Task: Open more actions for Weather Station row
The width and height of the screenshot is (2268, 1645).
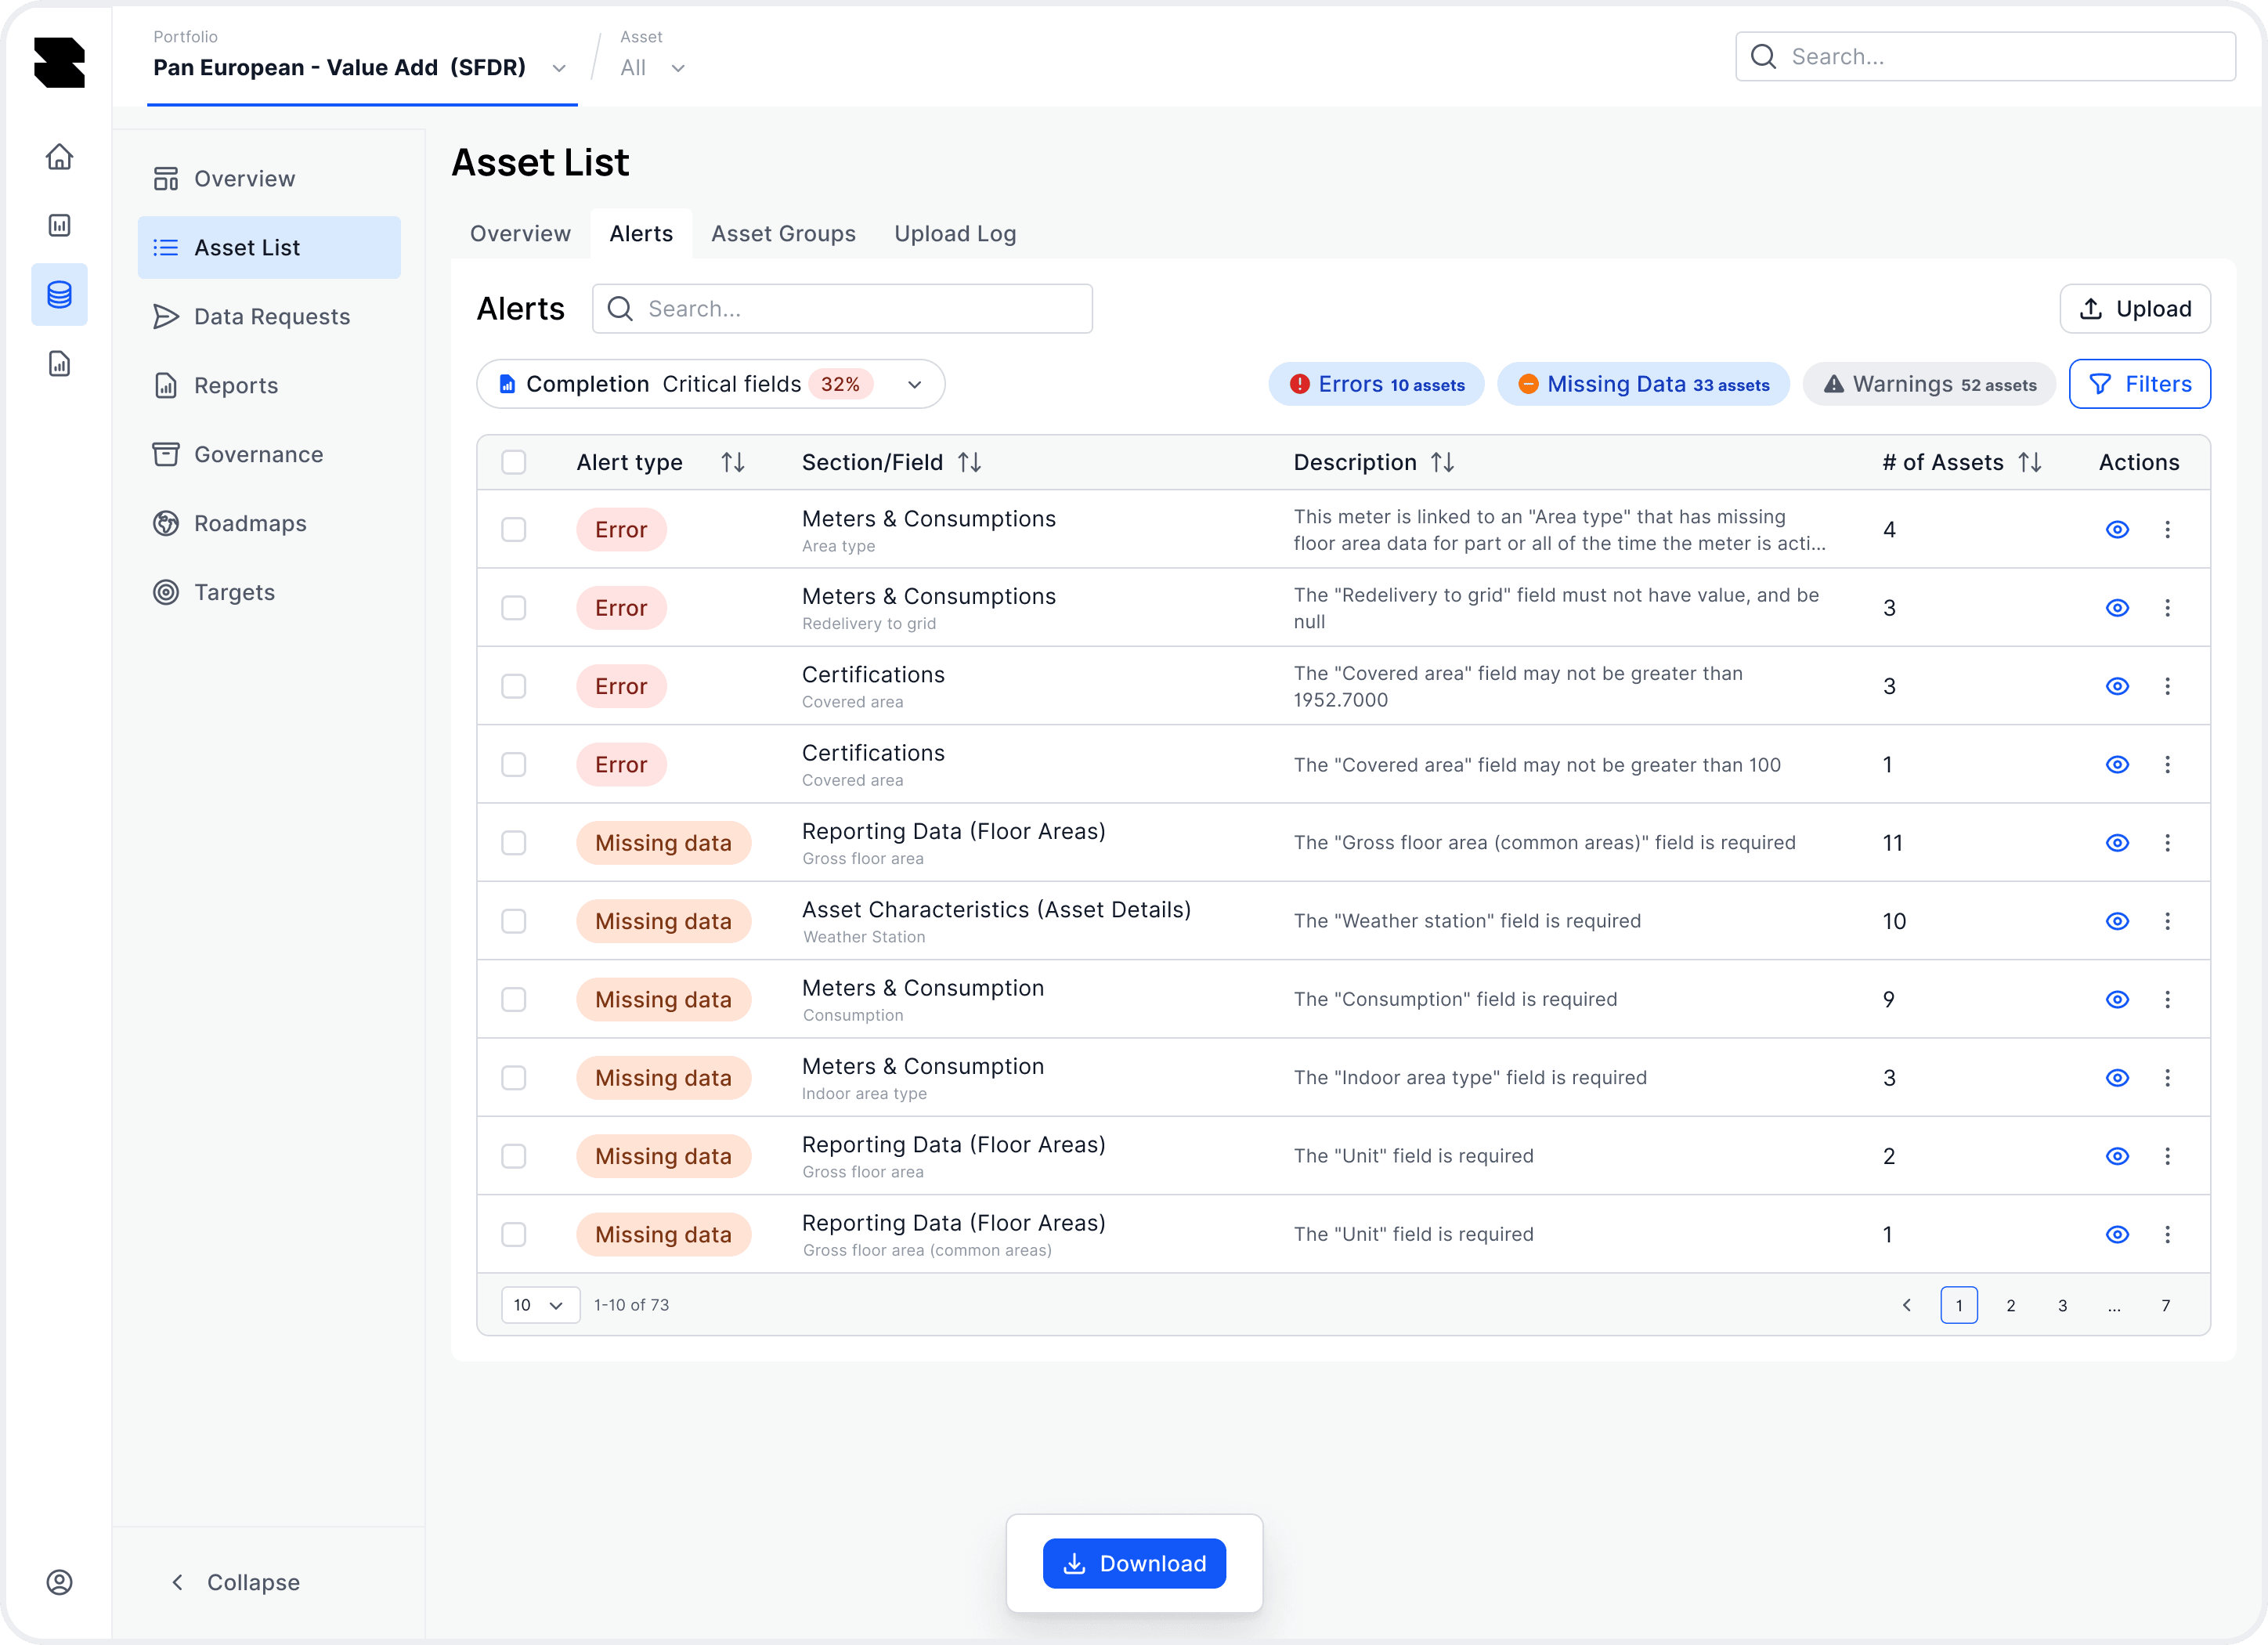Action: [2167, 921]
